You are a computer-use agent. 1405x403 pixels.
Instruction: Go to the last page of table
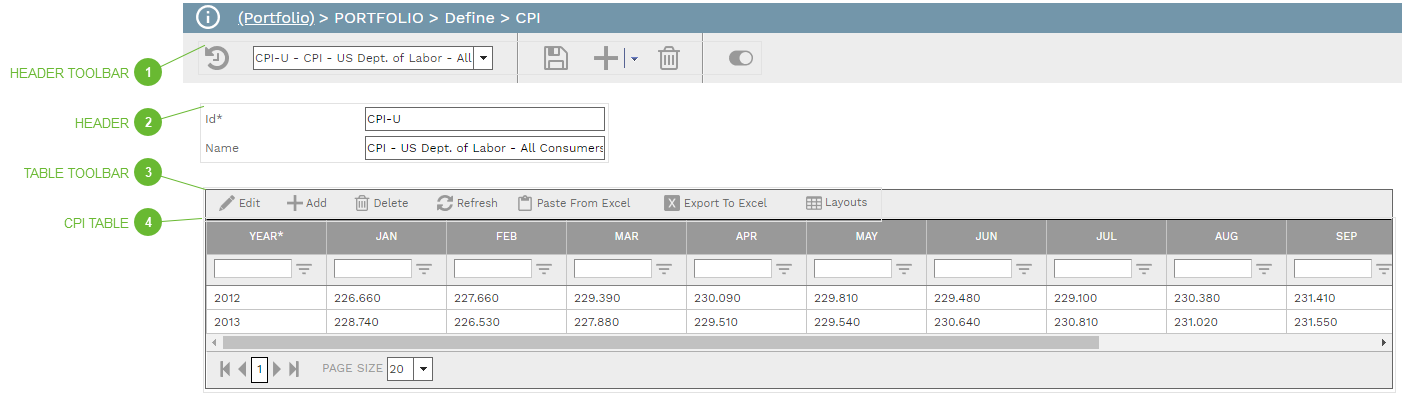294,369
